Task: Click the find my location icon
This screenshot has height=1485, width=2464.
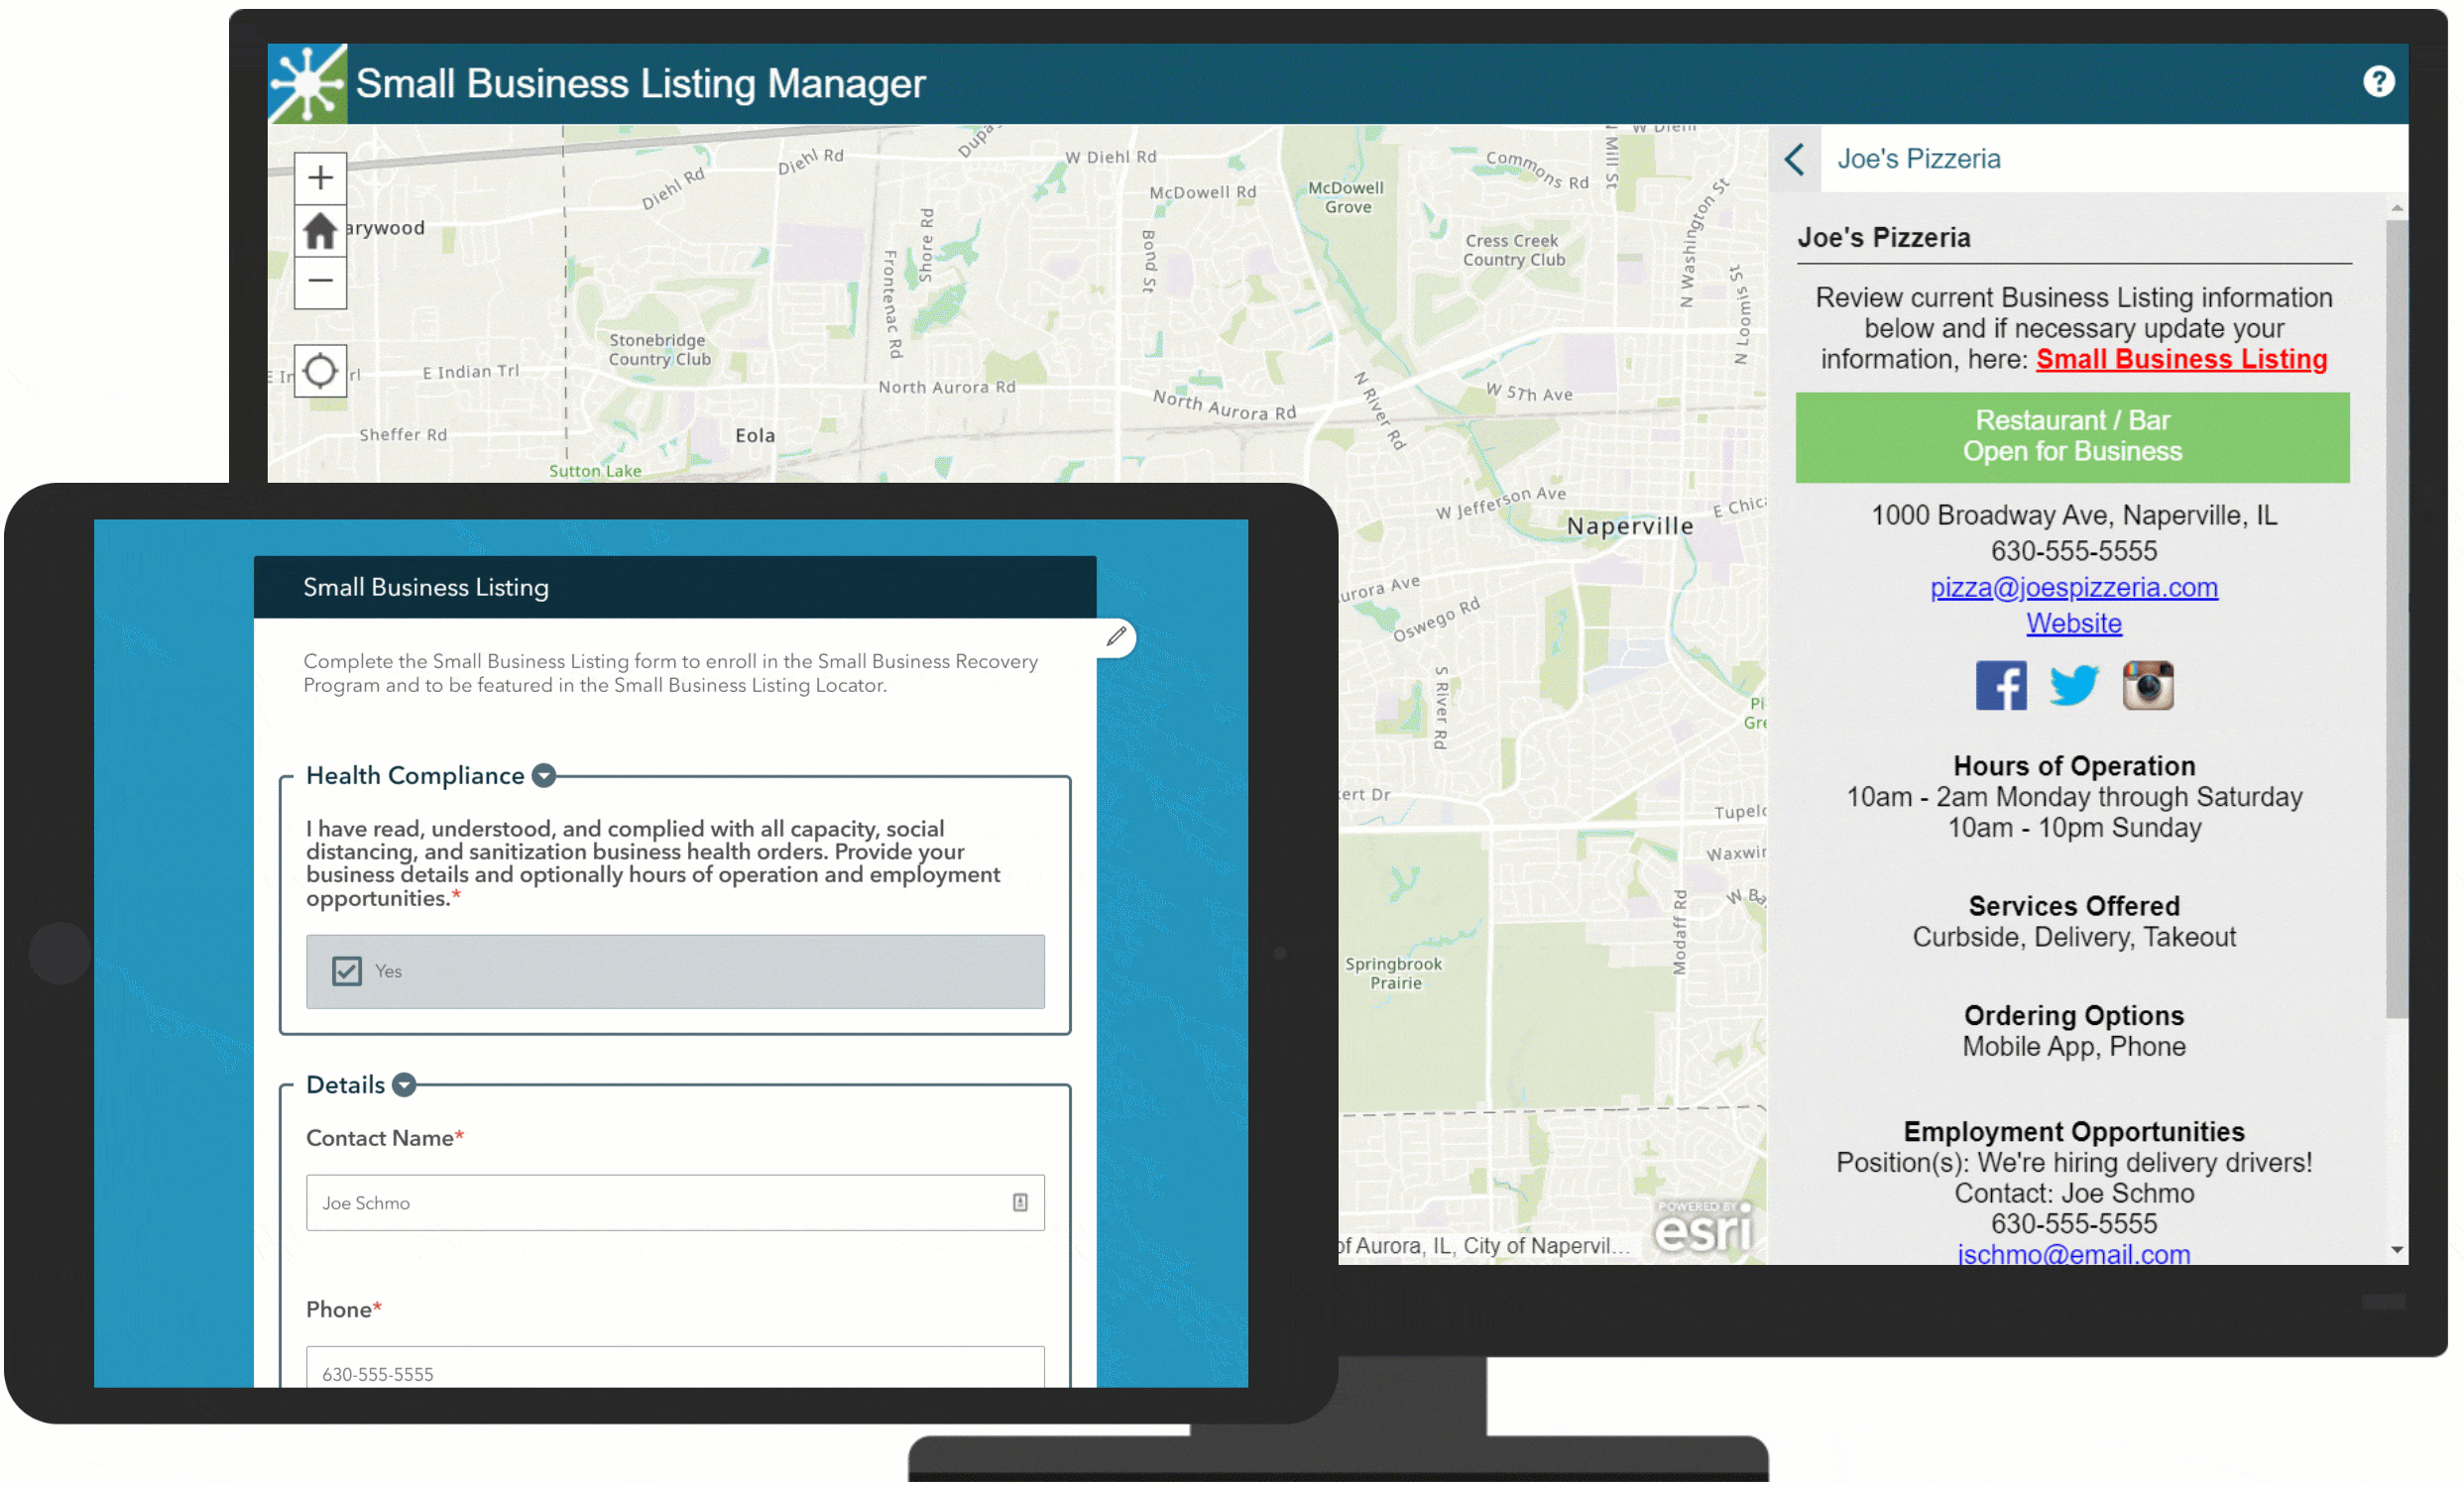Action: click(320, 371)
